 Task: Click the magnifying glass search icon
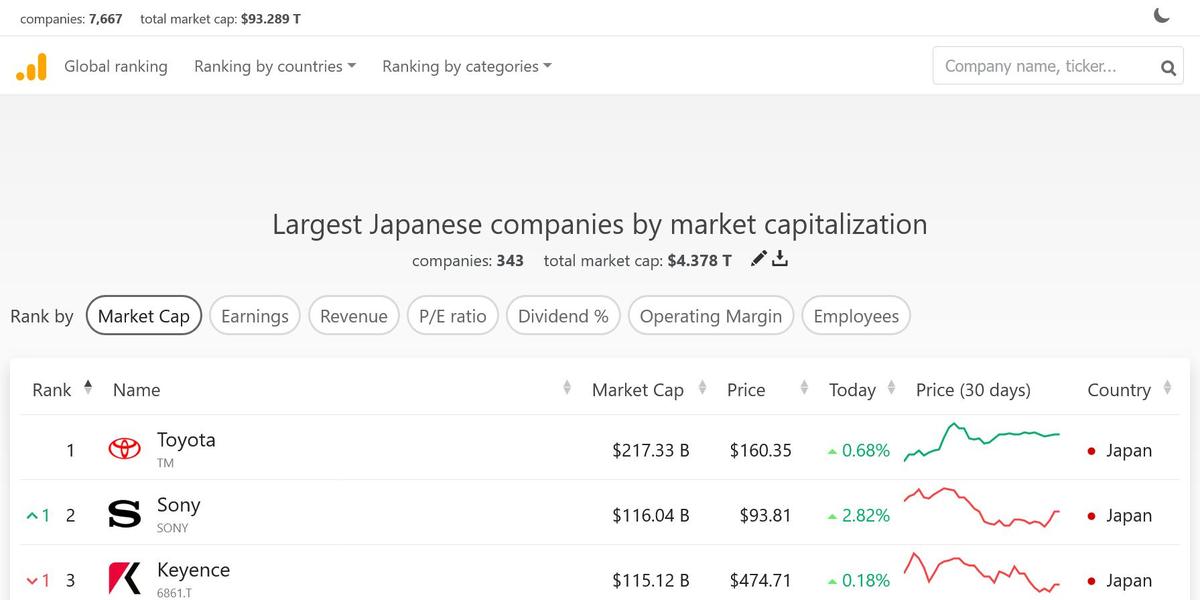[1168, 66]
